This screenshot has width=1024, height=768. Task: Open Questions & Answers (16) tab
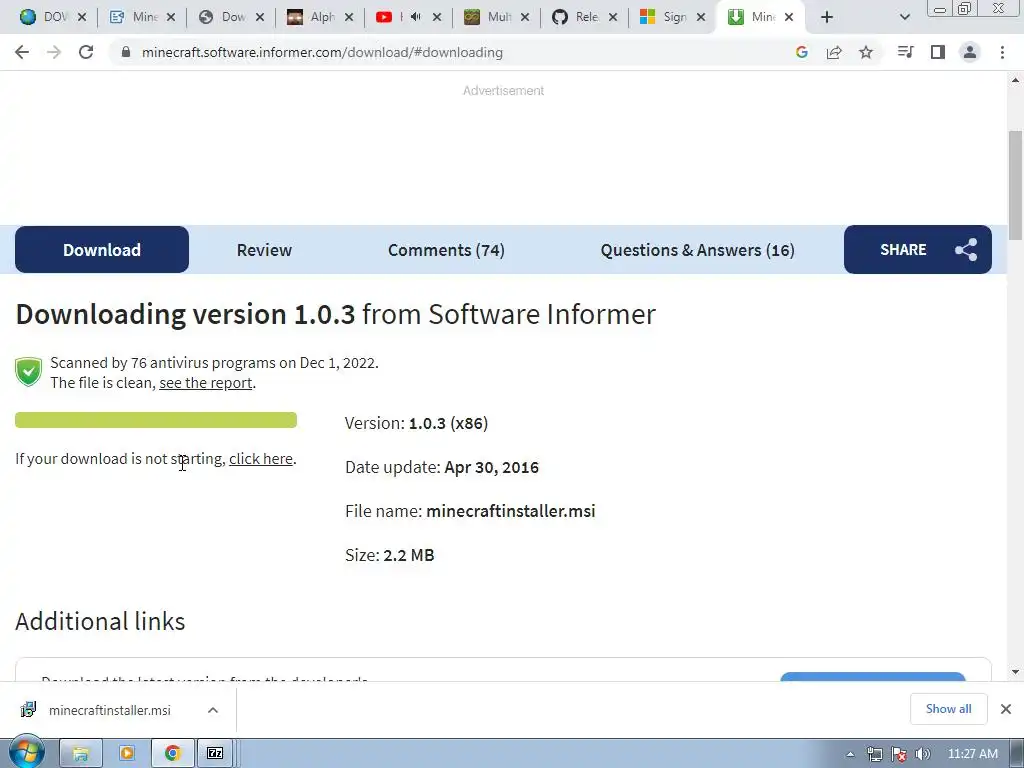697,250
